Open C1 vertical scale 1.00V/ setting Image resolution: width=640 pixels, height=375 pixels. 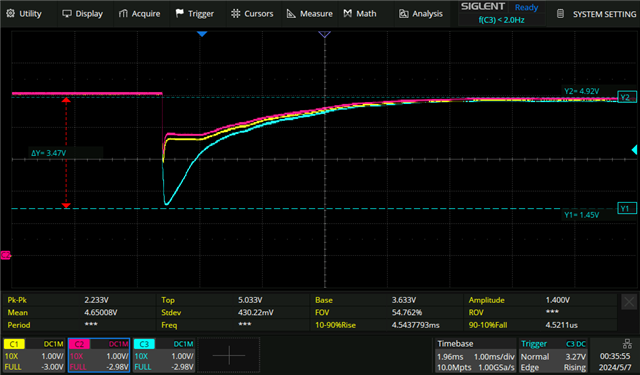[52, 356]
